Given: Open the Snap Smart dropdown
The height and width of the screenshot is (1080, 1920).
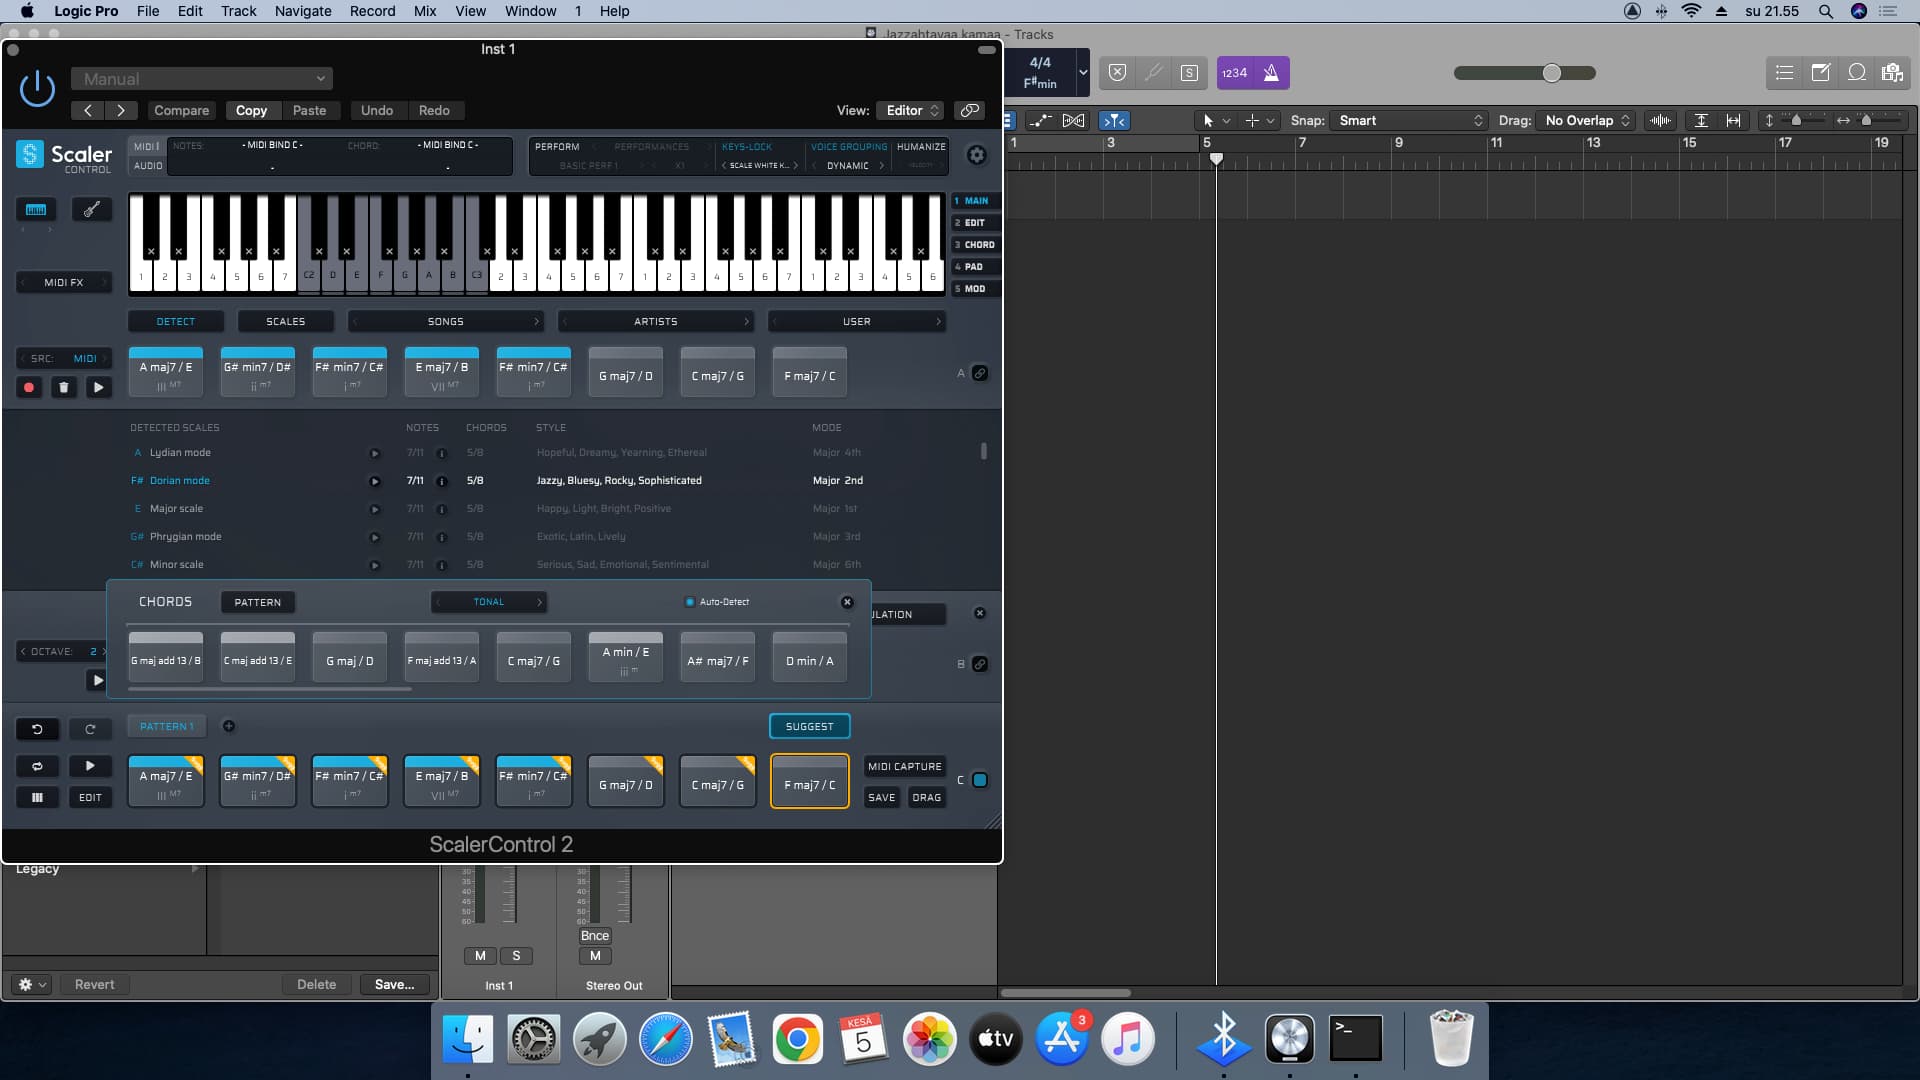Looking at the screenshot, I should click(x=1410, y=120).
